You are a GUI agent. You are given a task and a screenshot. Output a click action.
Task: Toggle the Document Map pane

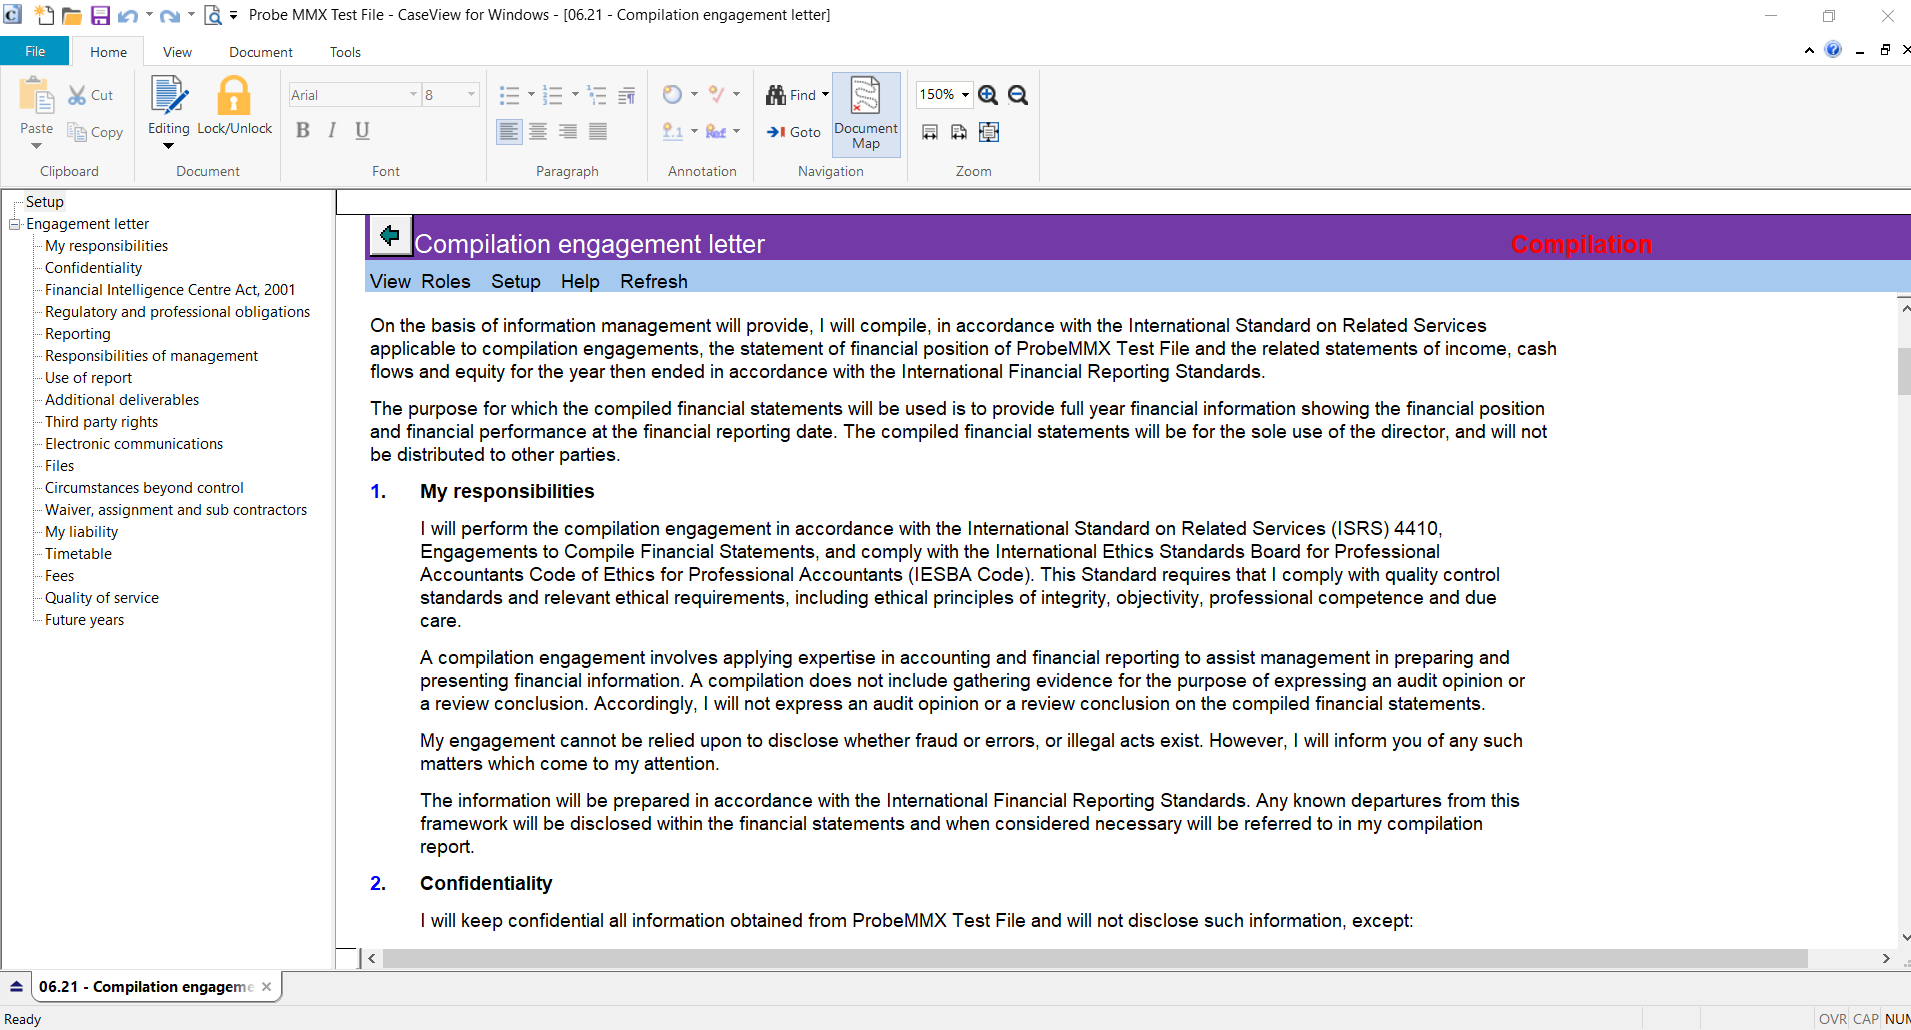pos(866,114)
